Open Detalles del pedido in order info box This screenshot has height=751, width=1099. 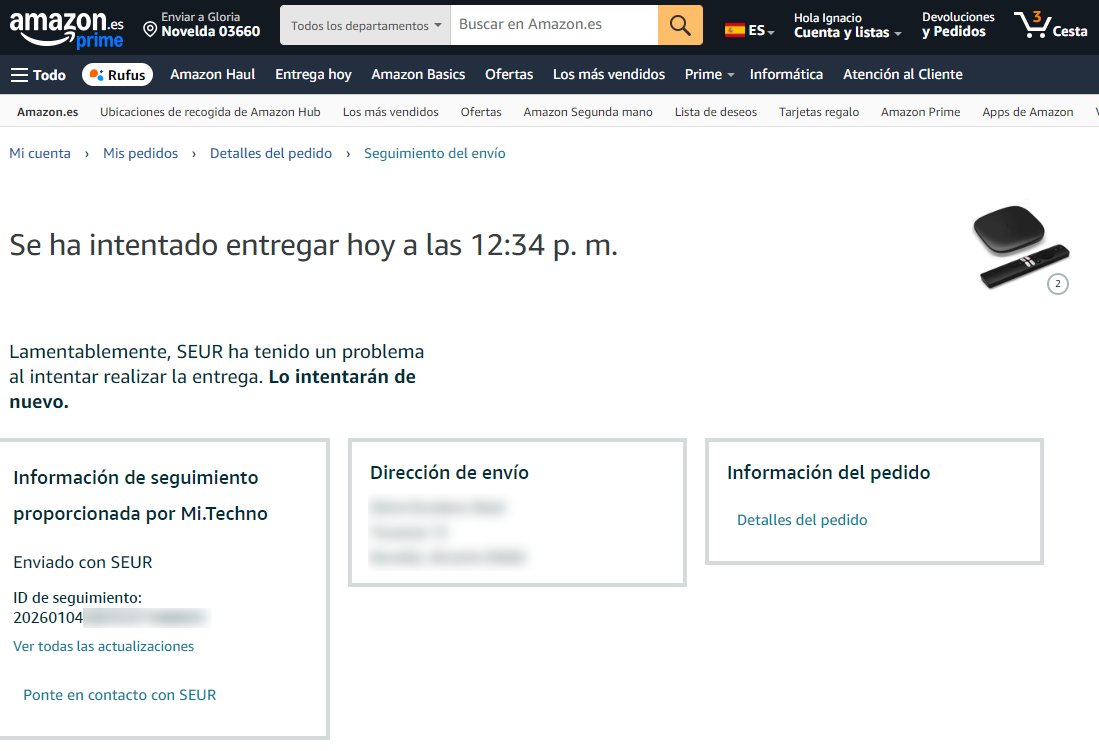coord(802,520)
